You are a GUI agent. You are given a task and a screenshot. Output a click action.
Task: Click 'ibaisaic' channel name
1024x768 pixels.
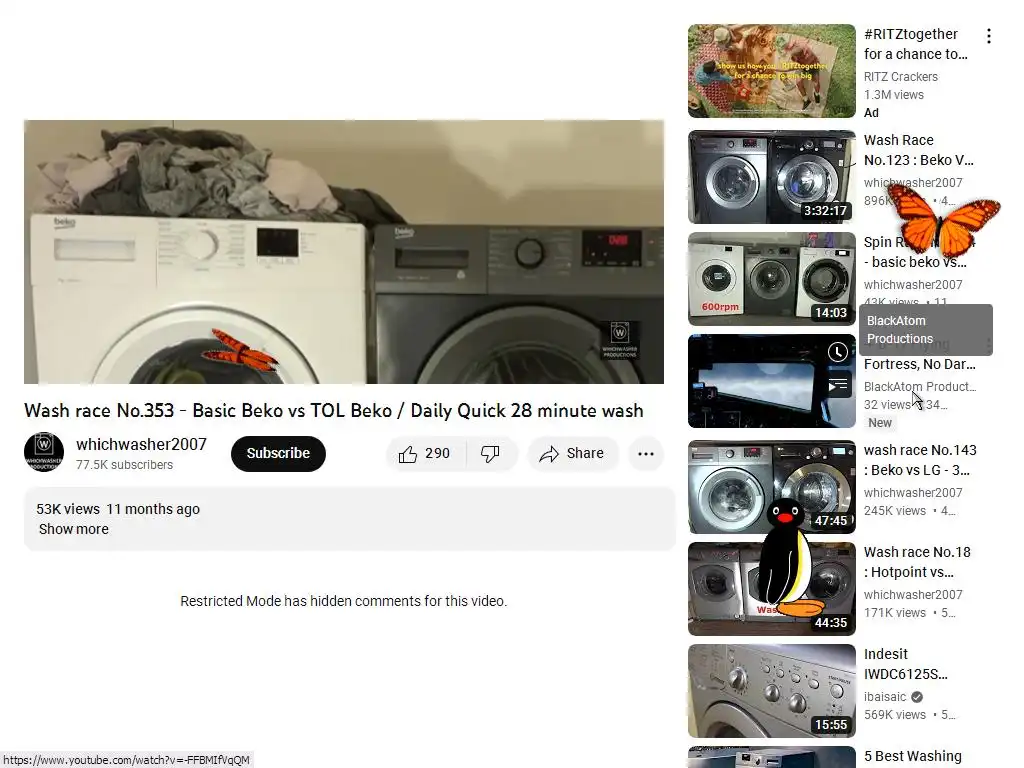[x=885, y=697]
